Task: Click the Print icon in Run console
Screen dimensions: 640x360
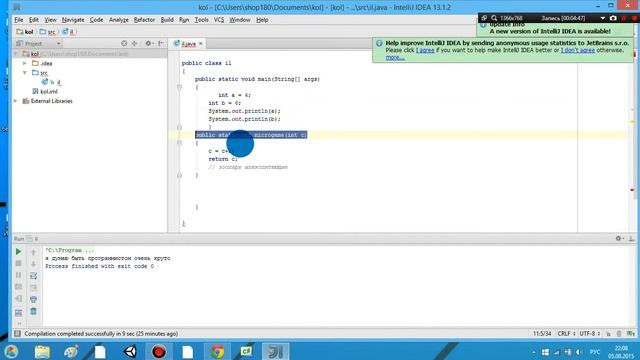Action: pos(33,299)
